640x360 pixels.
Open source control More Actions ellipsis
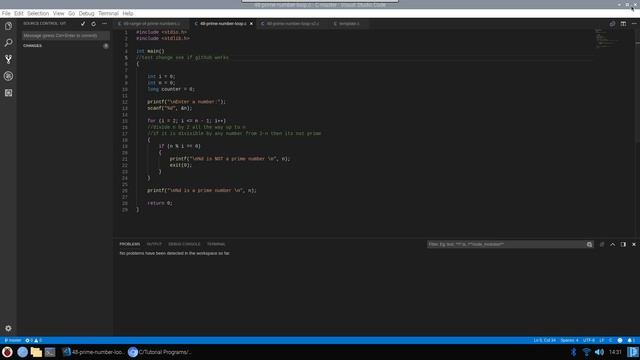pyautogui.click(x=104, y=24)
